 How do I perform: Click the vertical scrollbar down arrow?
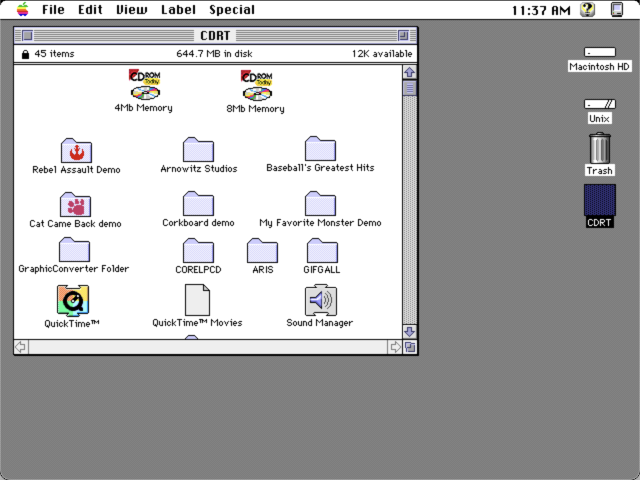(409, 331)
